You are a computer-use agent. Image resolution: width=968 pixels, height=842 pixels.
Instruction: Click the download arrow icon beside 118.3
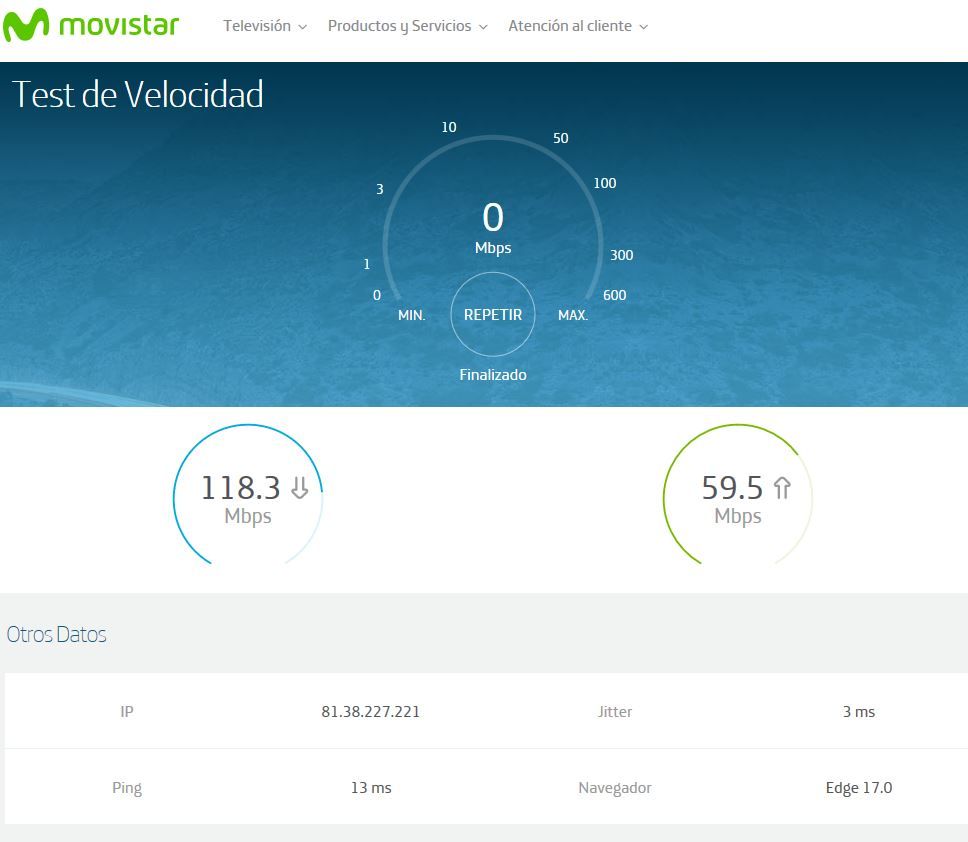click(x=299, y=488)
